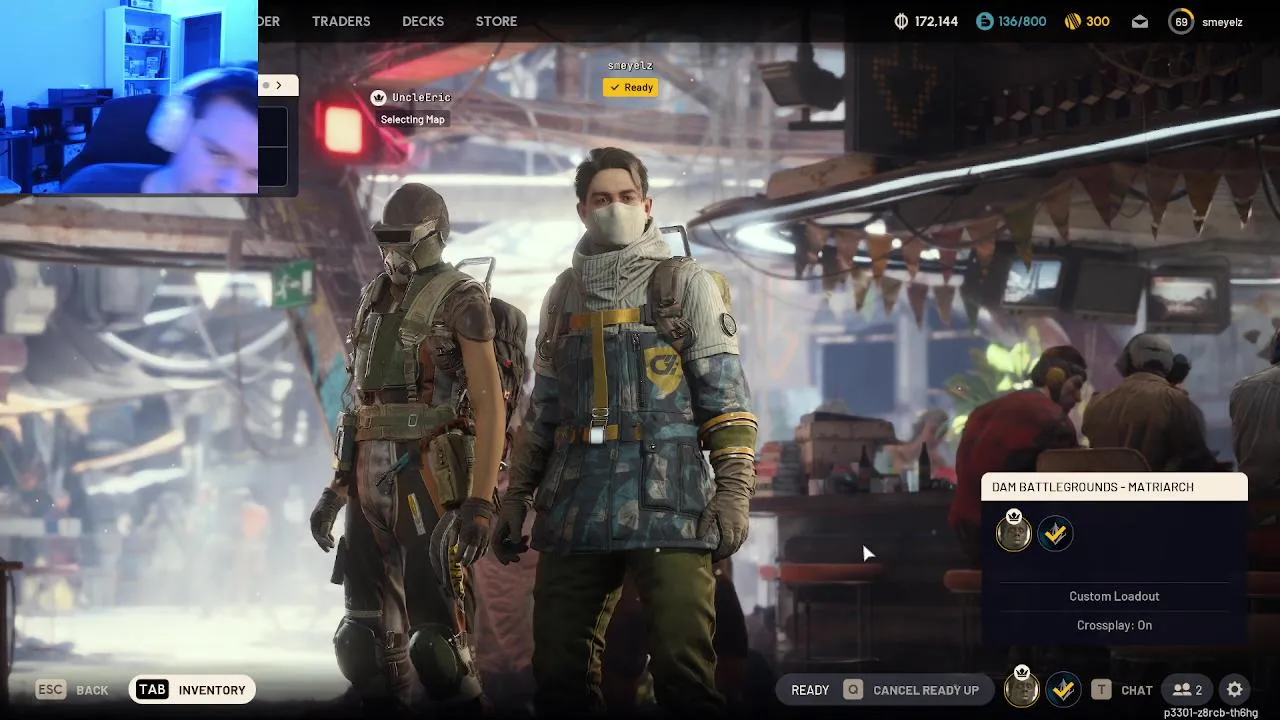Select smeyelz name above the character
This screenshot has width=1280, height=720.
tap(630, 66)
